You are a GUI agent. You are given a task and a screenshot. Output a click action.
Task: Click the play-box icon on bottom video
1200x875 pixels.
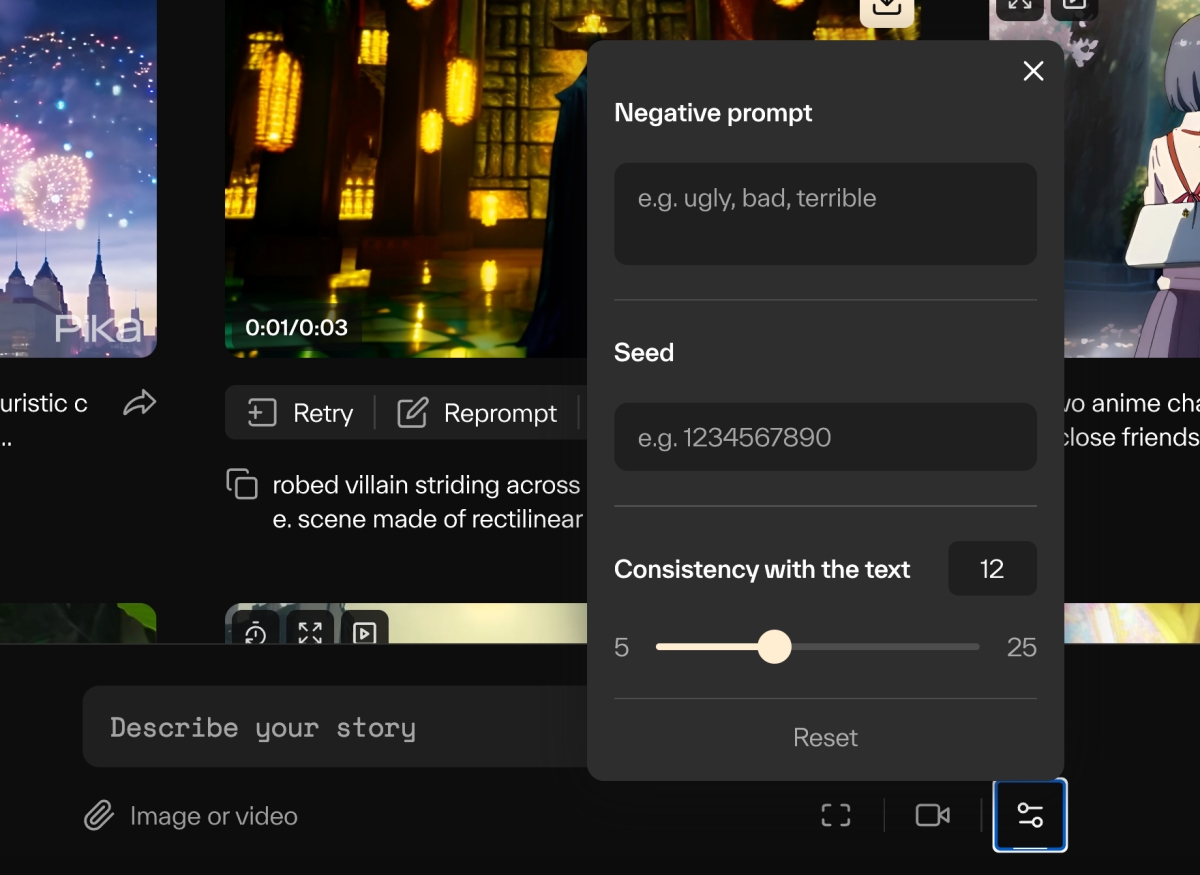tap(364, 632)
